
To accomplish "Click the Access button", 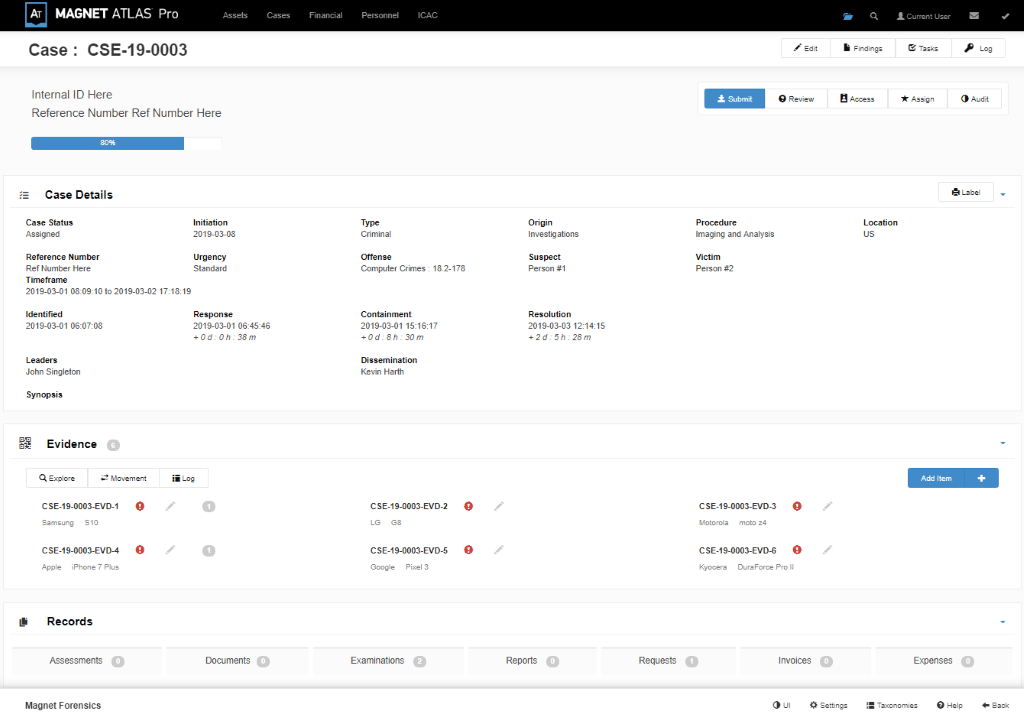I will (x=857, y=99).
